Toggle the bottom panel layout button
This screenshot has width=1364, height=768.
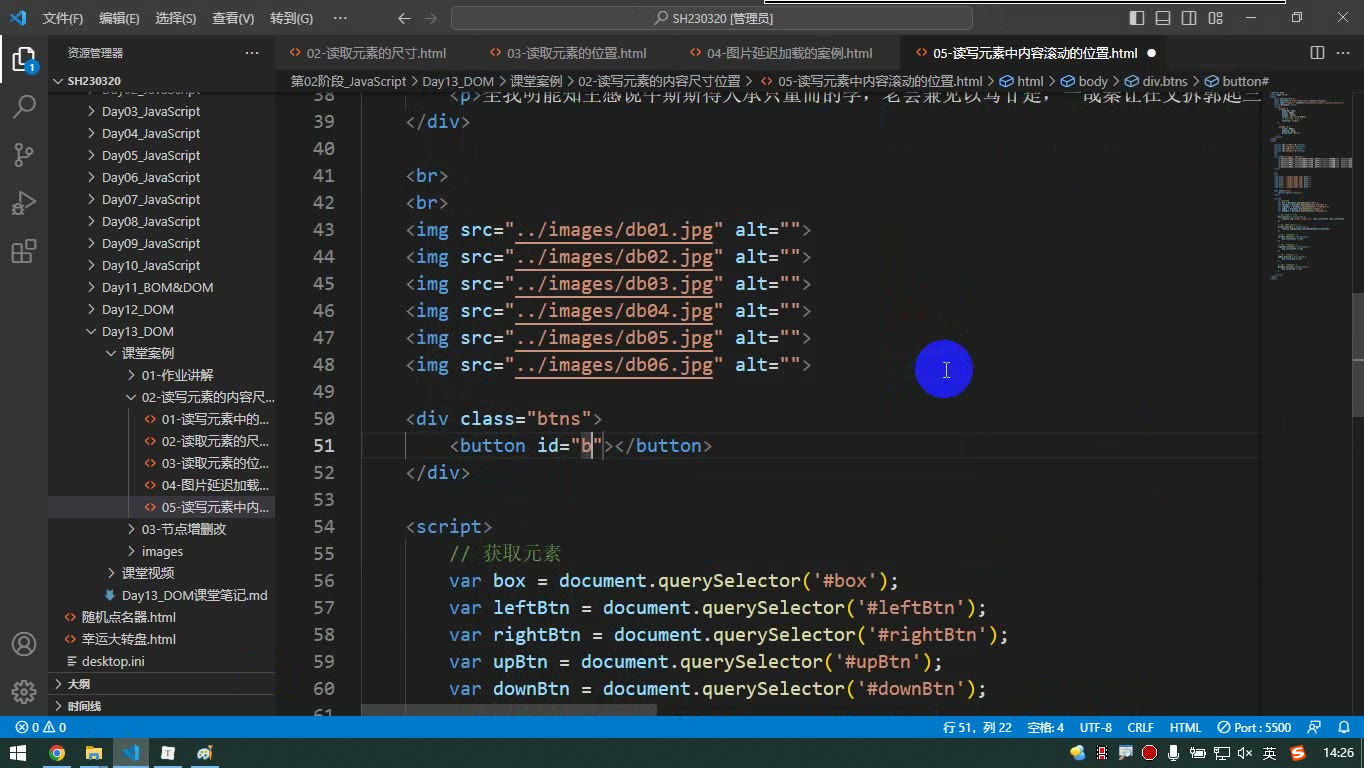click(1163, 18)
